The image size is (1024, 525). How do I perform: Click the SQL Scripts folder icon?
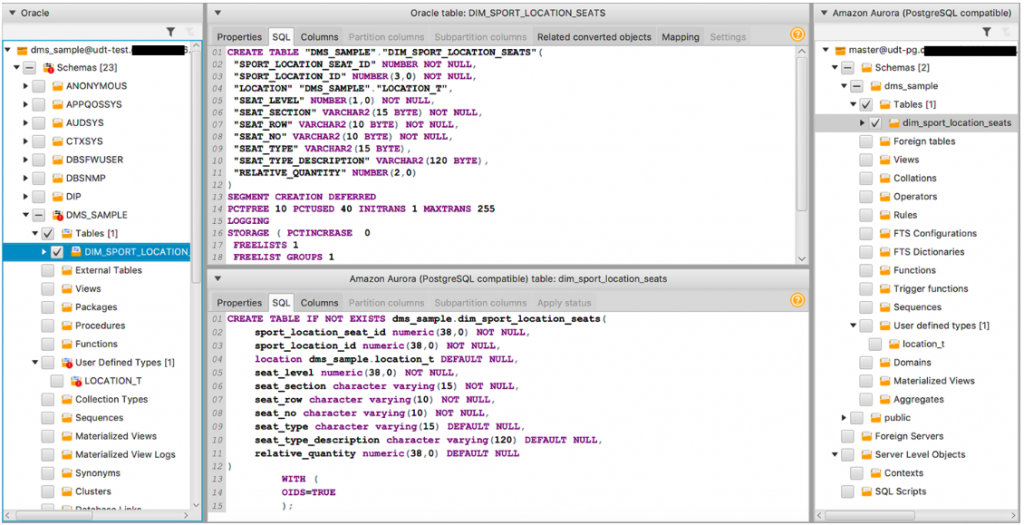coord(867,491)
